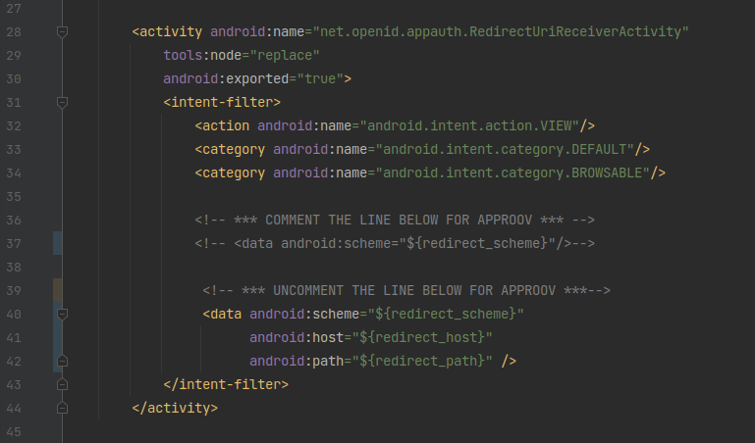Collapse the activity tag fold on line 28
The image size is (755, 443).
click(62, 32)
